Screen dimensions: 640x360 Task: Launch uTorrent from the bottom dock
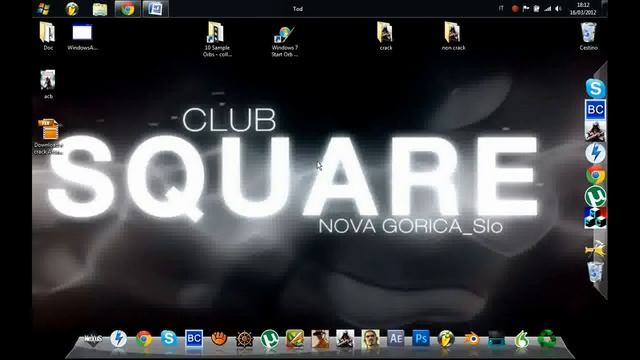click(269, 339)
